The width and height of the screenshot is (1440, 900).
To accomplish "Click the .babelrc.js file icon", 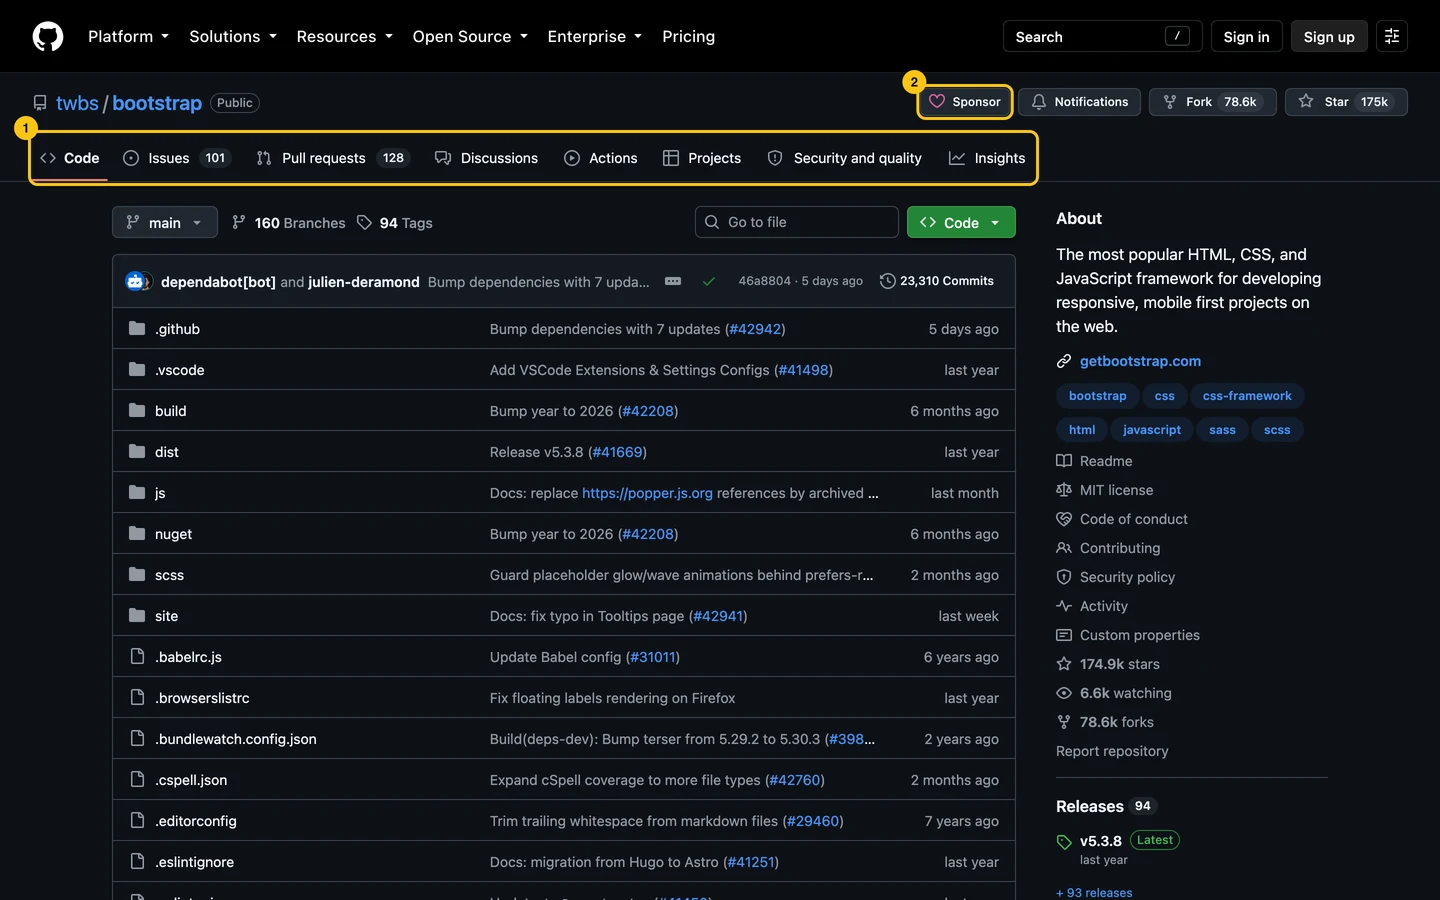I will (x=137, y=657).
